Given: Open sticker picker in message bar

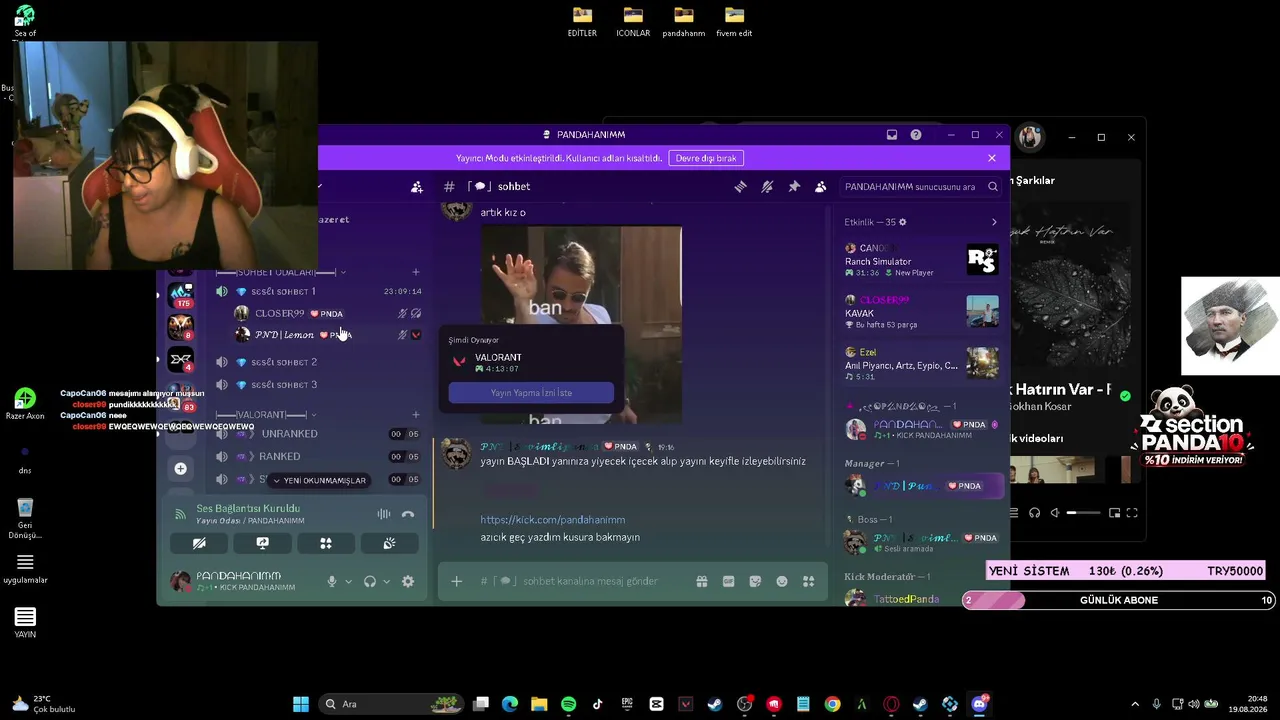Looking at the screenshot, I should [755, 581].
